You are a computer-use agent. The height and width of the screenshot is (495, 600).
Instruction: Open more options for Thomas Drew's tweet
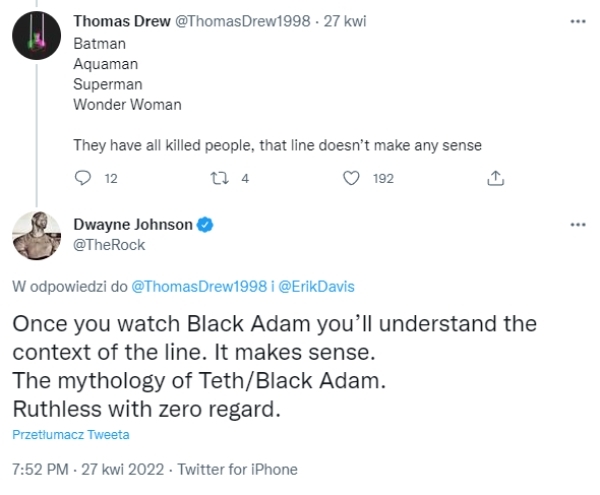click(576, 21)
